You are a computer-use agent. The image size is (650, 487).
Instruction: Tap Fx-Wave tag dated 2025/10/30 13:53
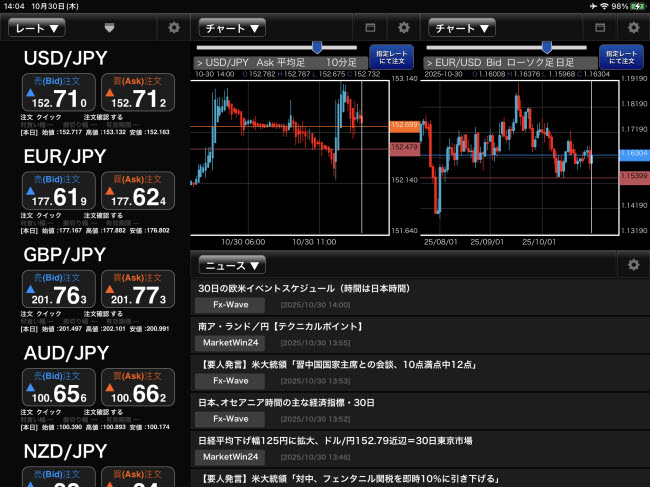(230, 381)
